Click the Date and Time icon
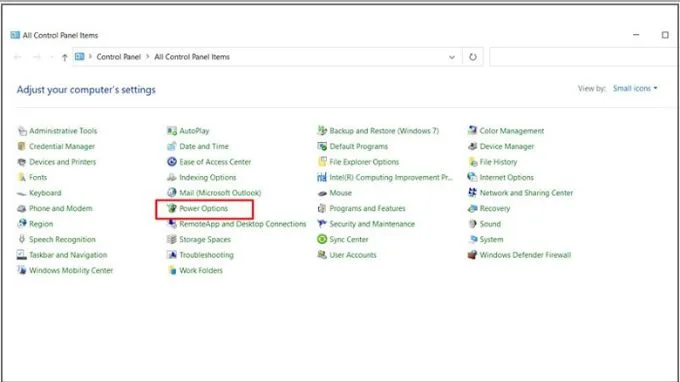Screen dimensions: 680x382 pyautogui.click(x=172, y=147)
